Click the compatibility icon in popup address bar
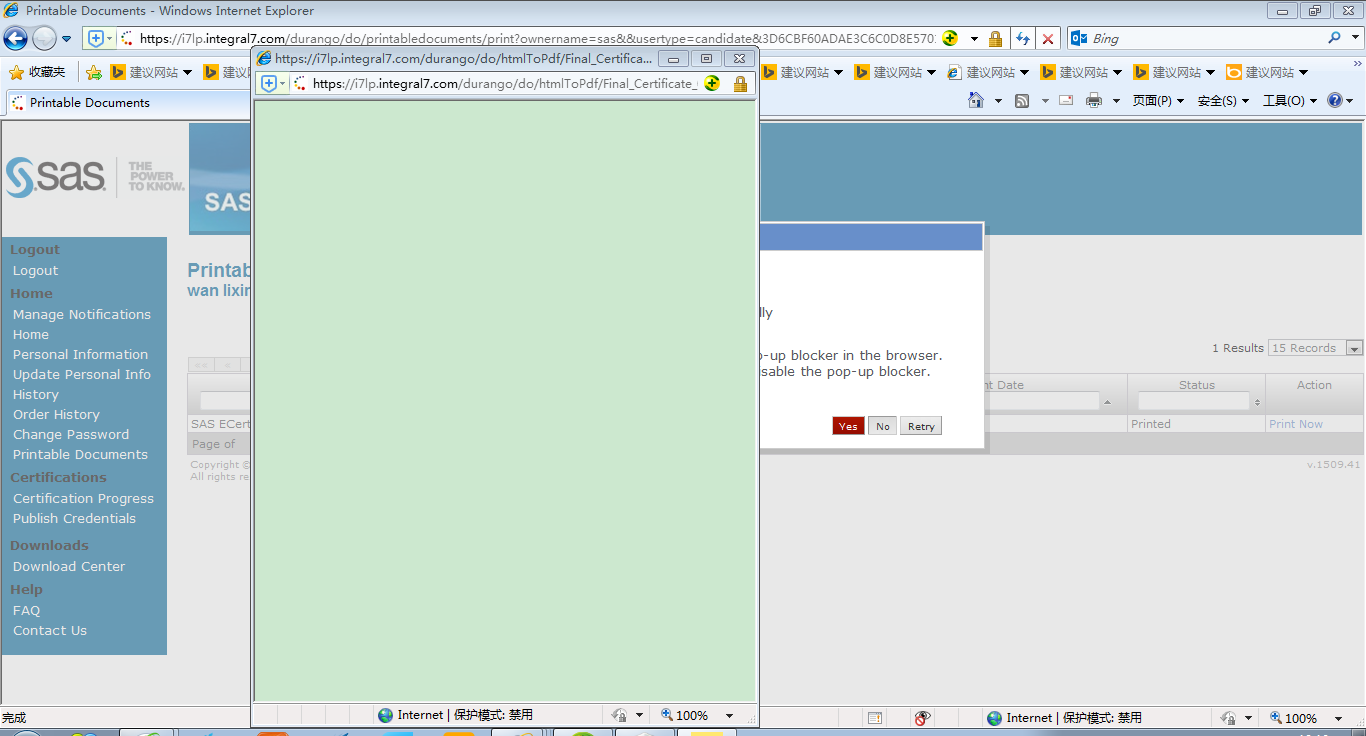The height and width of the screenshot is (736, 1366). coord(712,83)
